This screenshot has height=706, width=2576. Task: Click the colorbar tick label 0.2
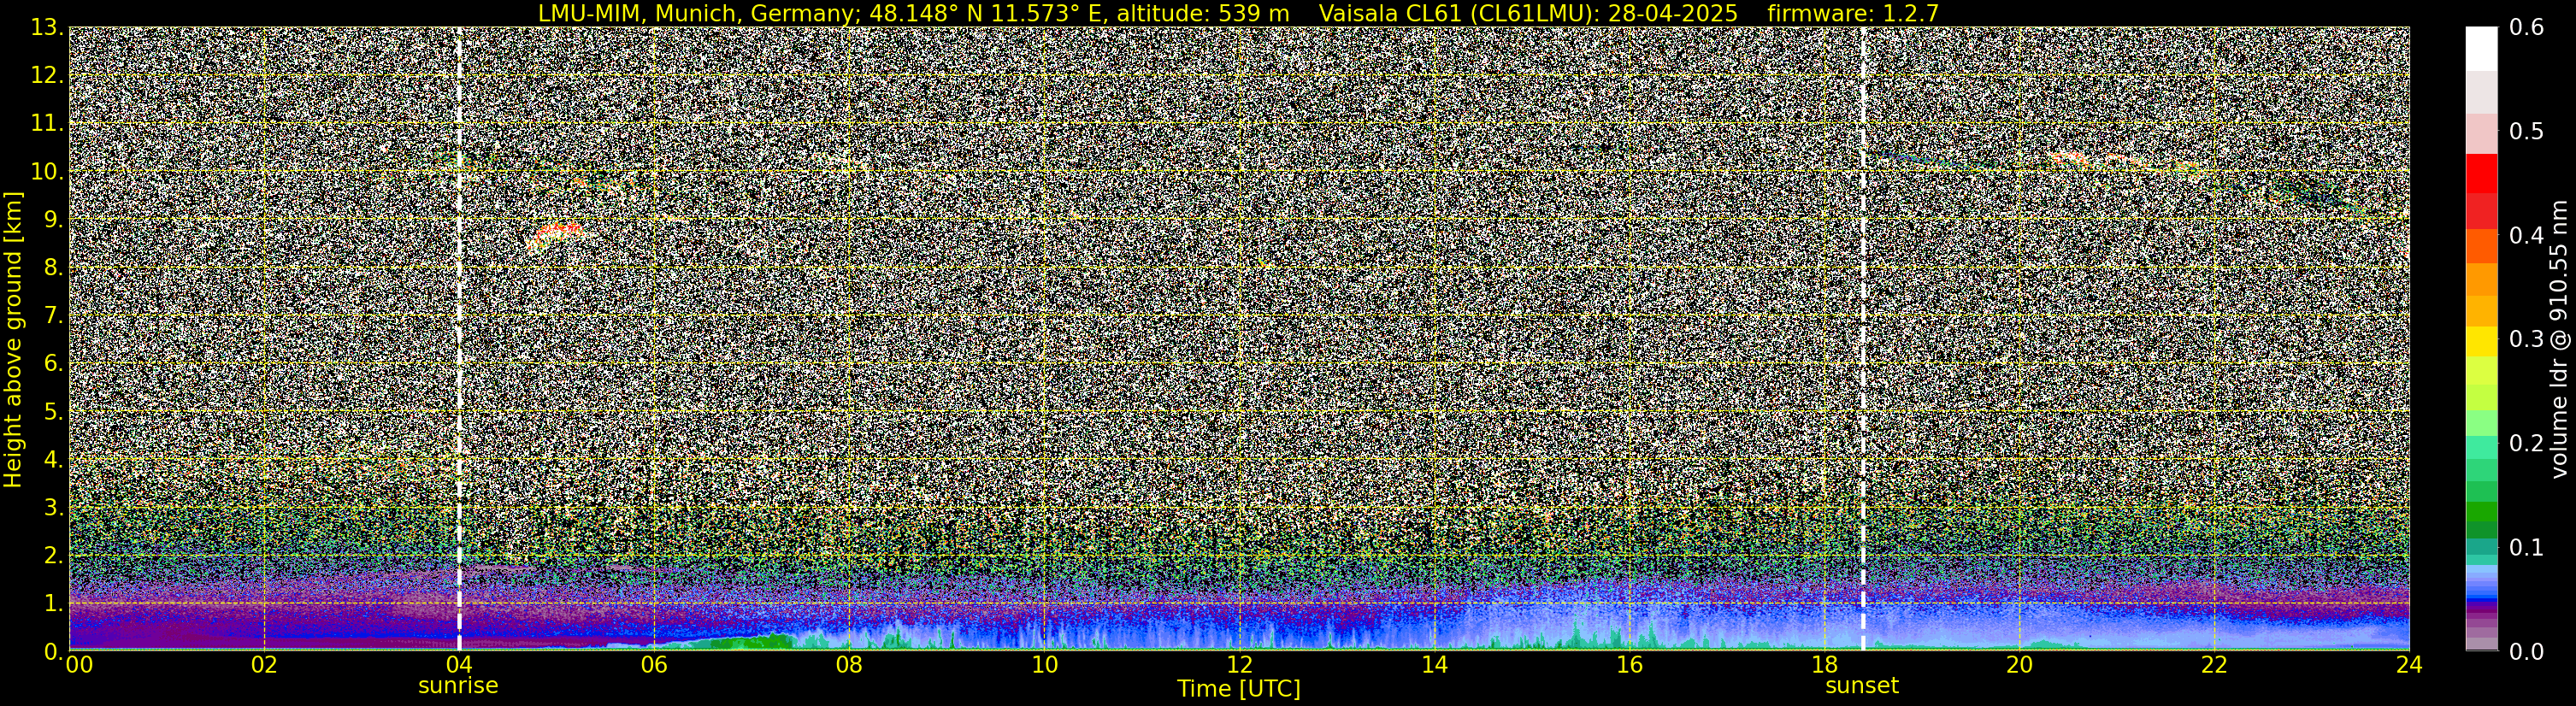pyautogui.click(x=2526, y=443)
